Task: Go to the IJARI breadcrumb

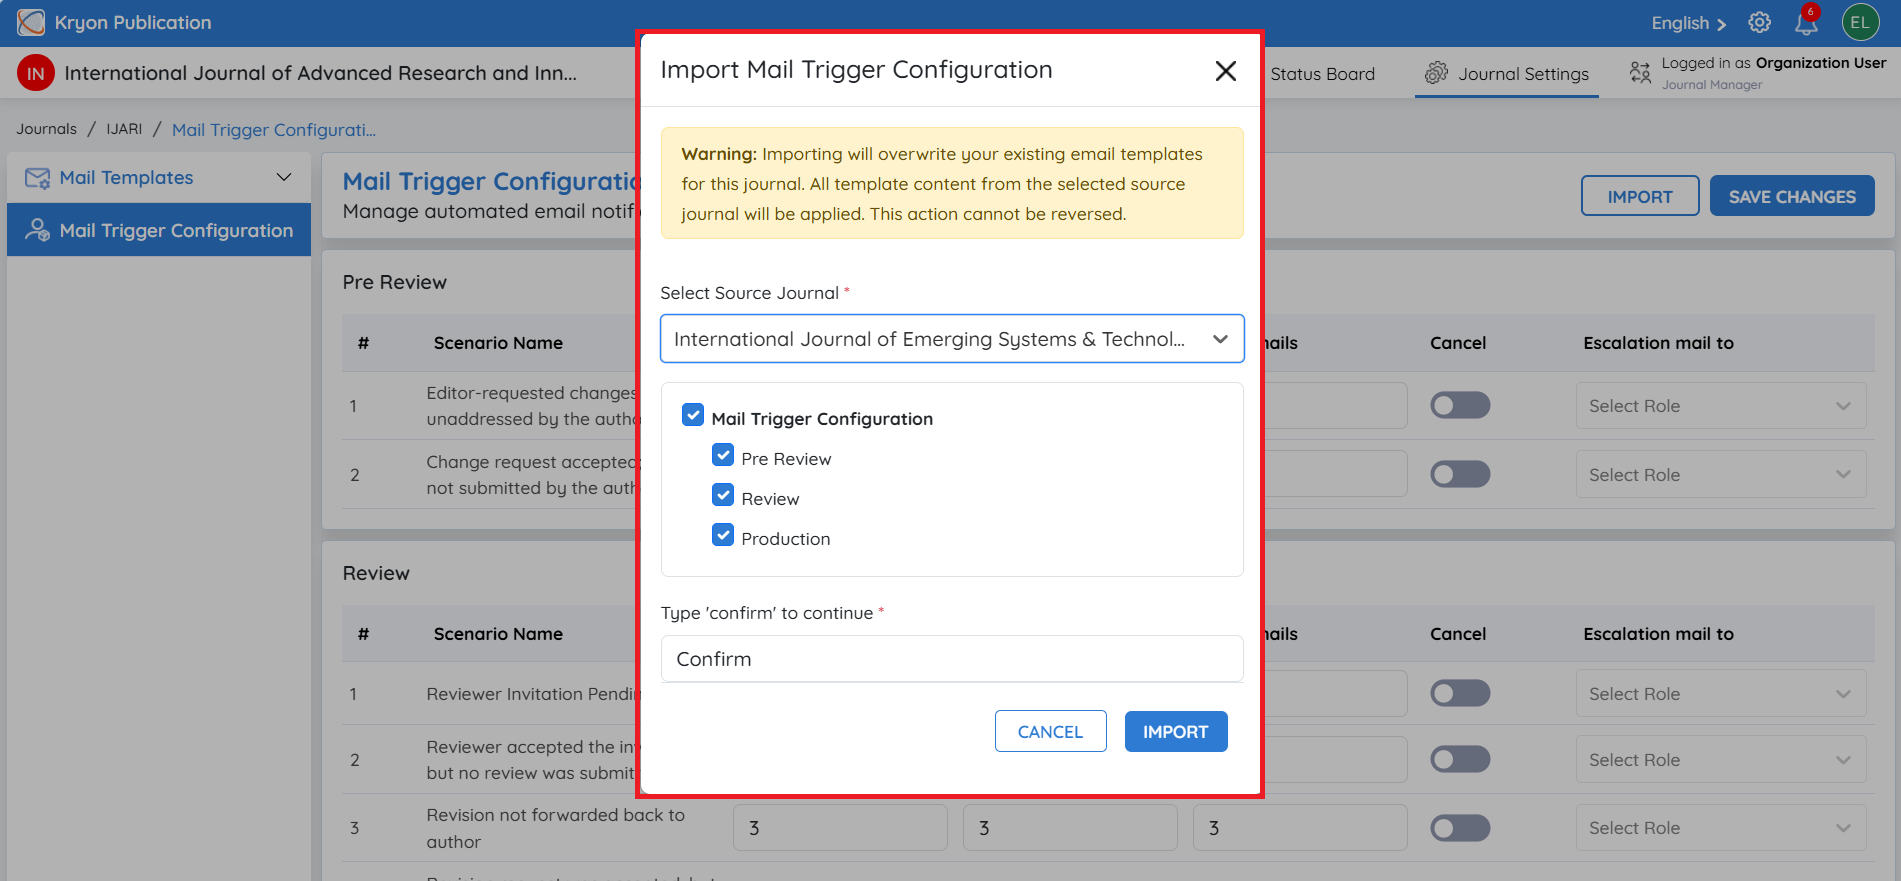Action: [x=124, y=129]
